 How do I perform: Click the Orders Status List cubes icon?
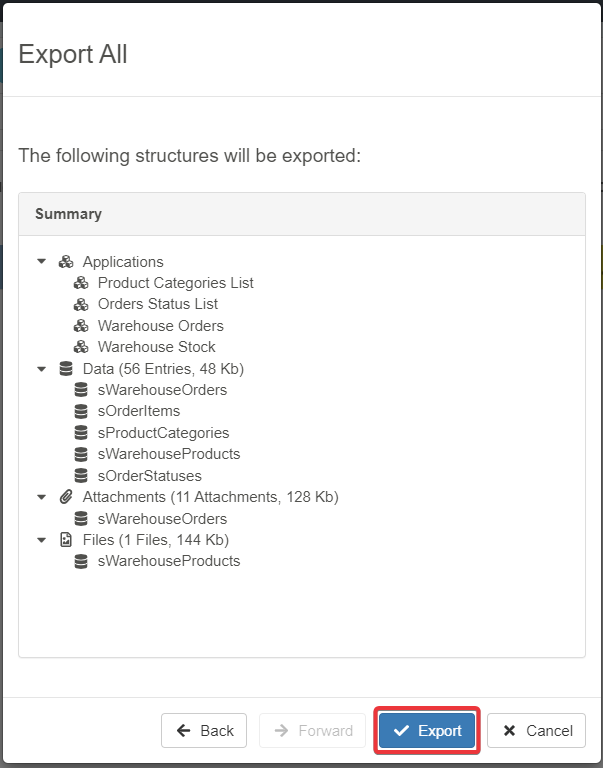pyautogui.click(x=81, y=304)
